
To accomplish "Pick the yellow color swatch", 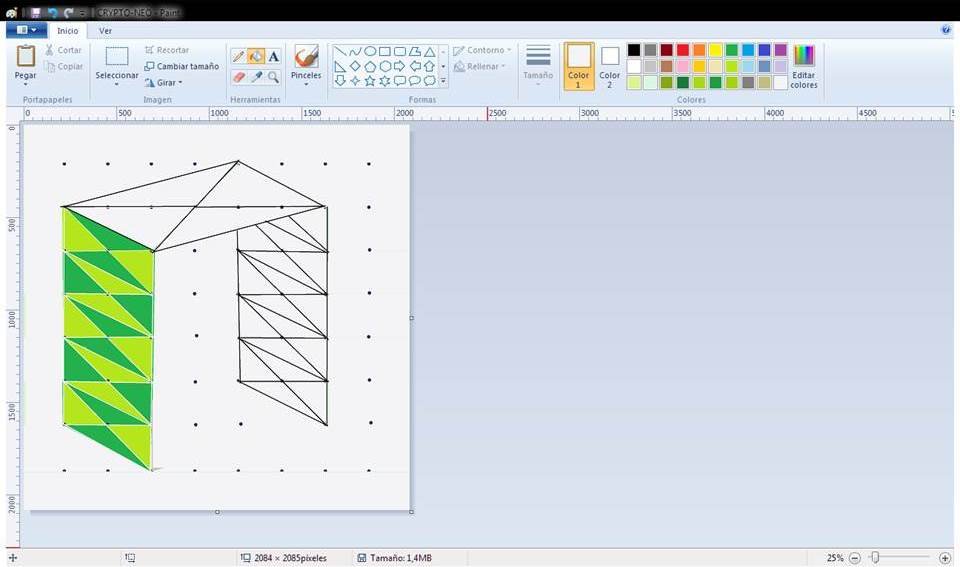I will click(x=716, y=50).
